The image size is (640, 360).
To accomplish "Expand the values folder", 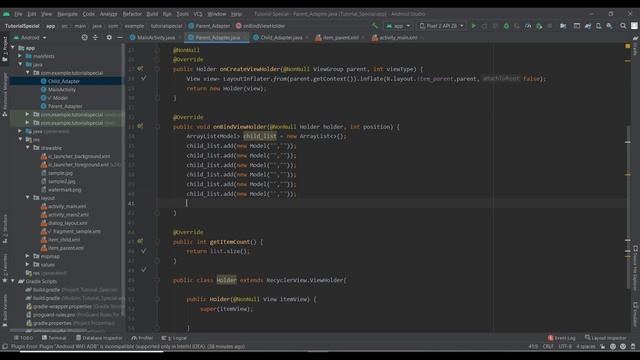I will click(28, 264).
